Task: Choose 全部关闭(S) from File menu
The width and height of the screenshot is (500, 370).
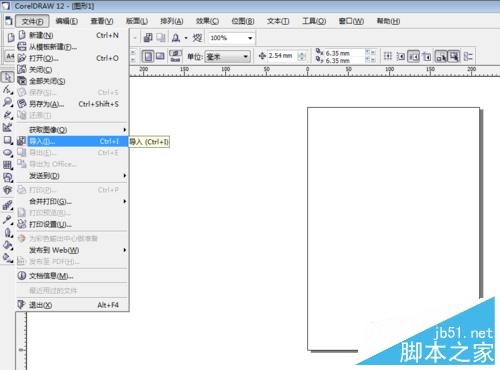Action: click(x=72, y=81)
